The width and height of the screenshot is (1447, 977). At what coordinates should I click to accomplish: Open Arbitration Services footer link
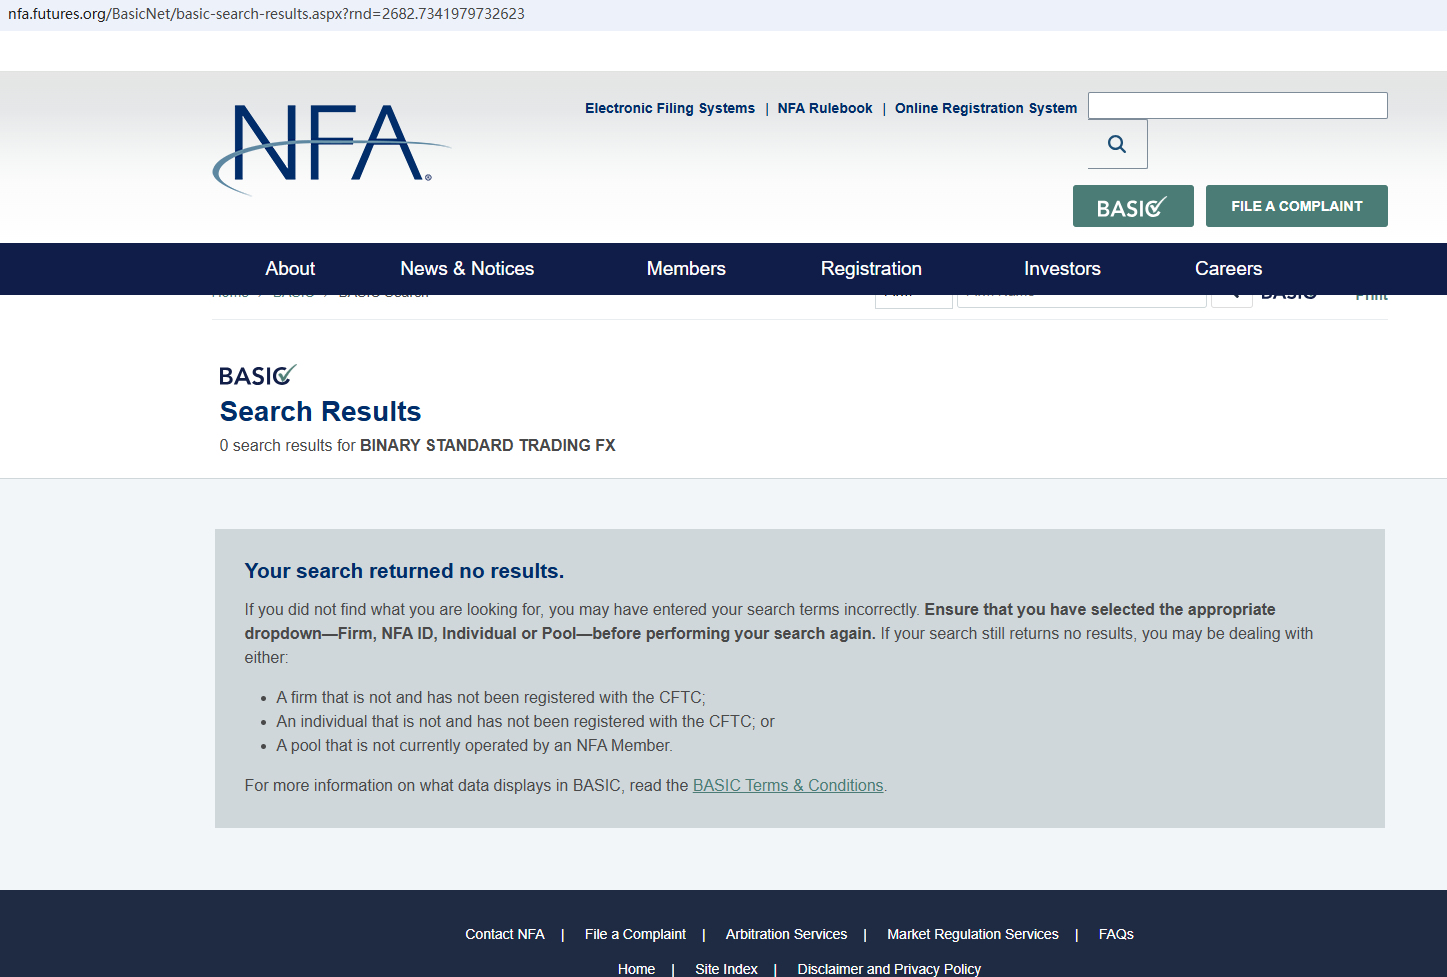[786, 934]
